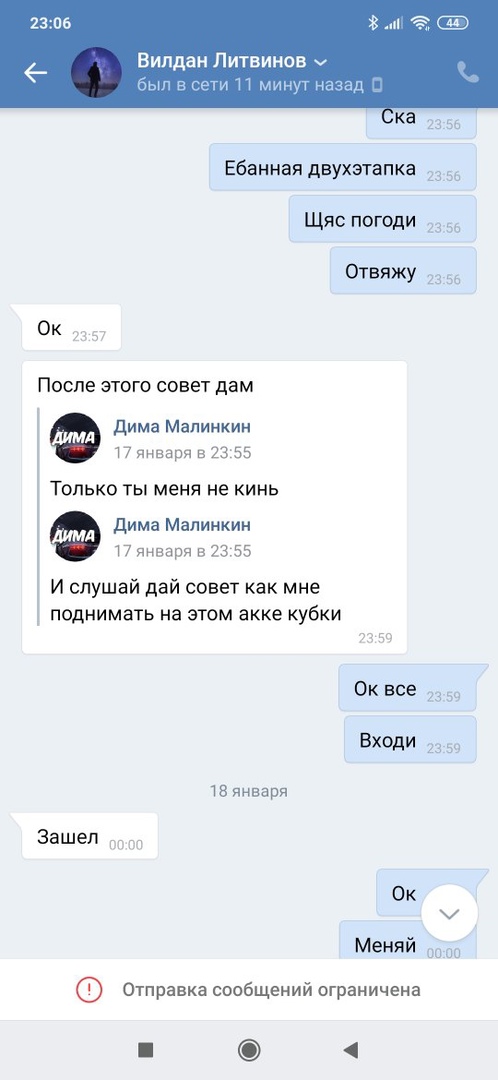Tap the Android home circle button

click(x=249, y=1050)
